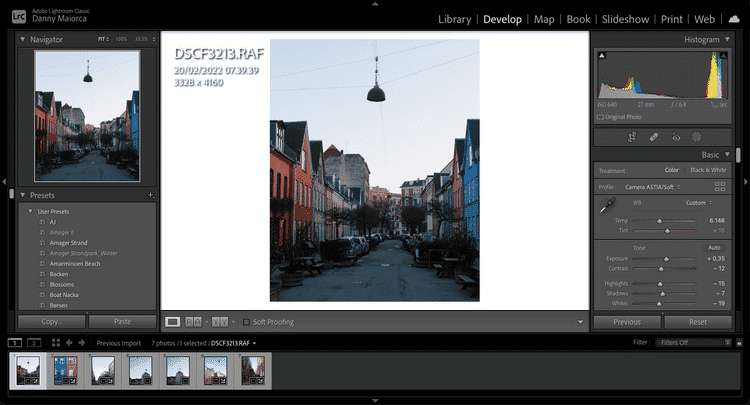Add a new preset with plus icon
This screenshot has width=750, height=405.
tap(150, 195)
